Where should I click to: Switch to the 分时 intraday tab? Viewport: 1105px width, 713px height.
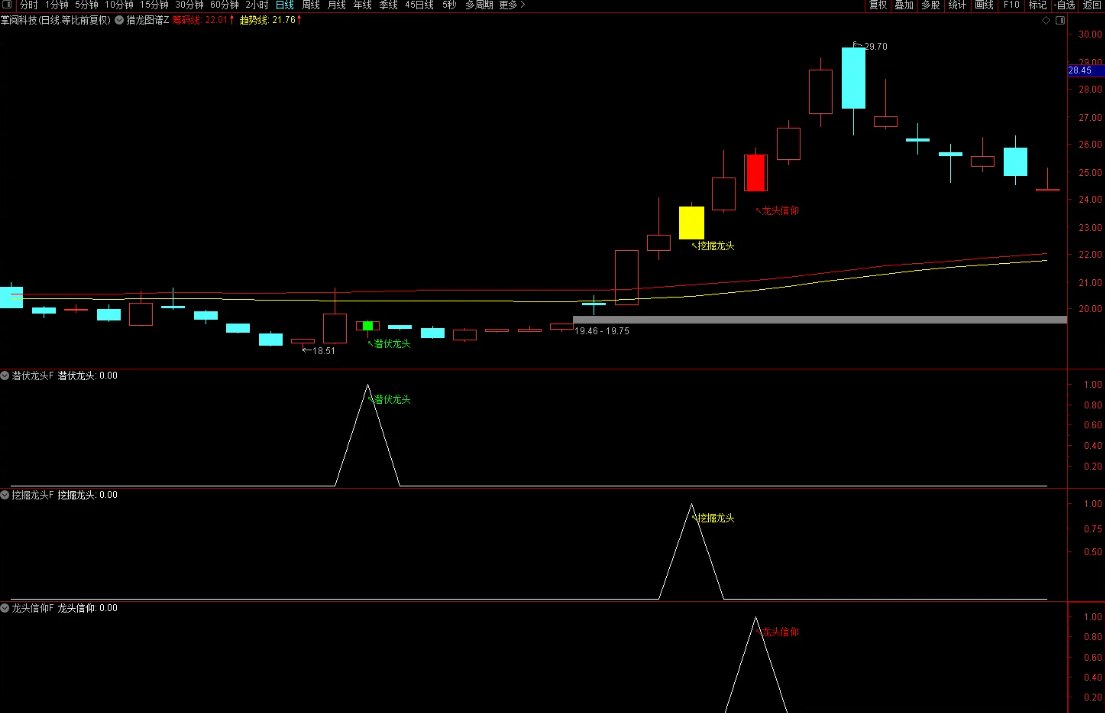28,5
